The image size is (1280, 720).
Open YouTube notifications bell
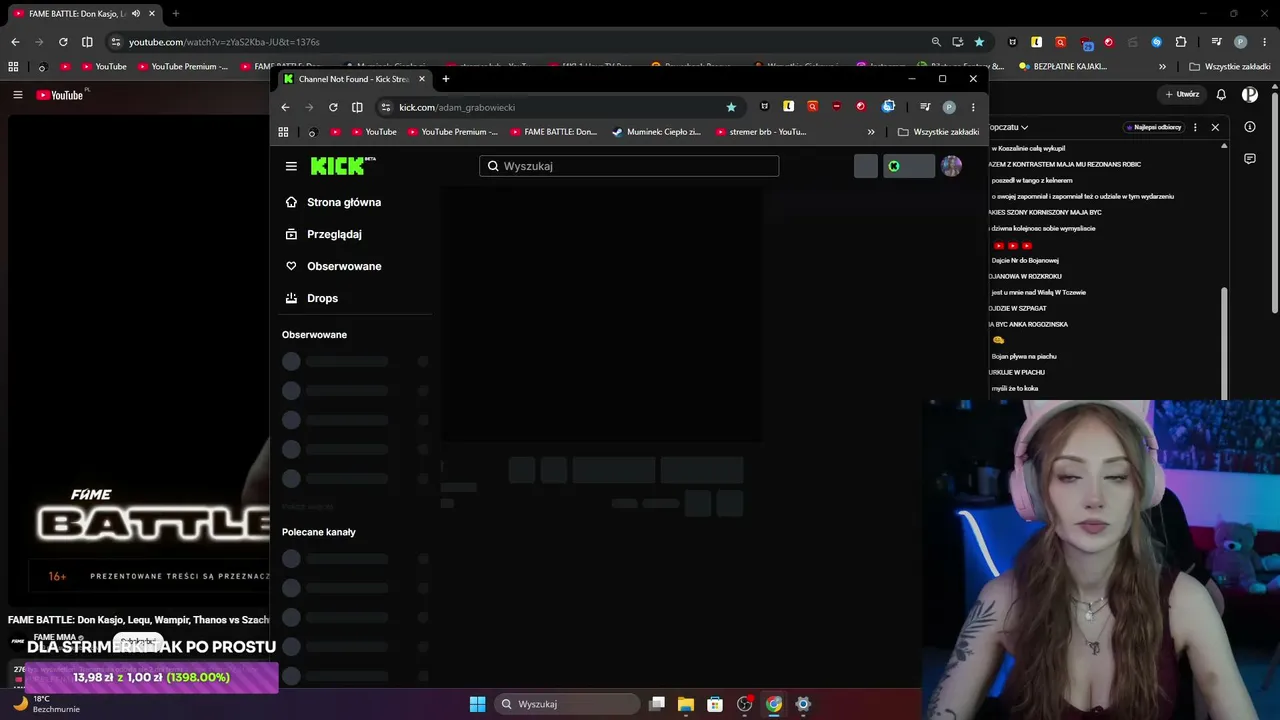[x=1221, y=95]
